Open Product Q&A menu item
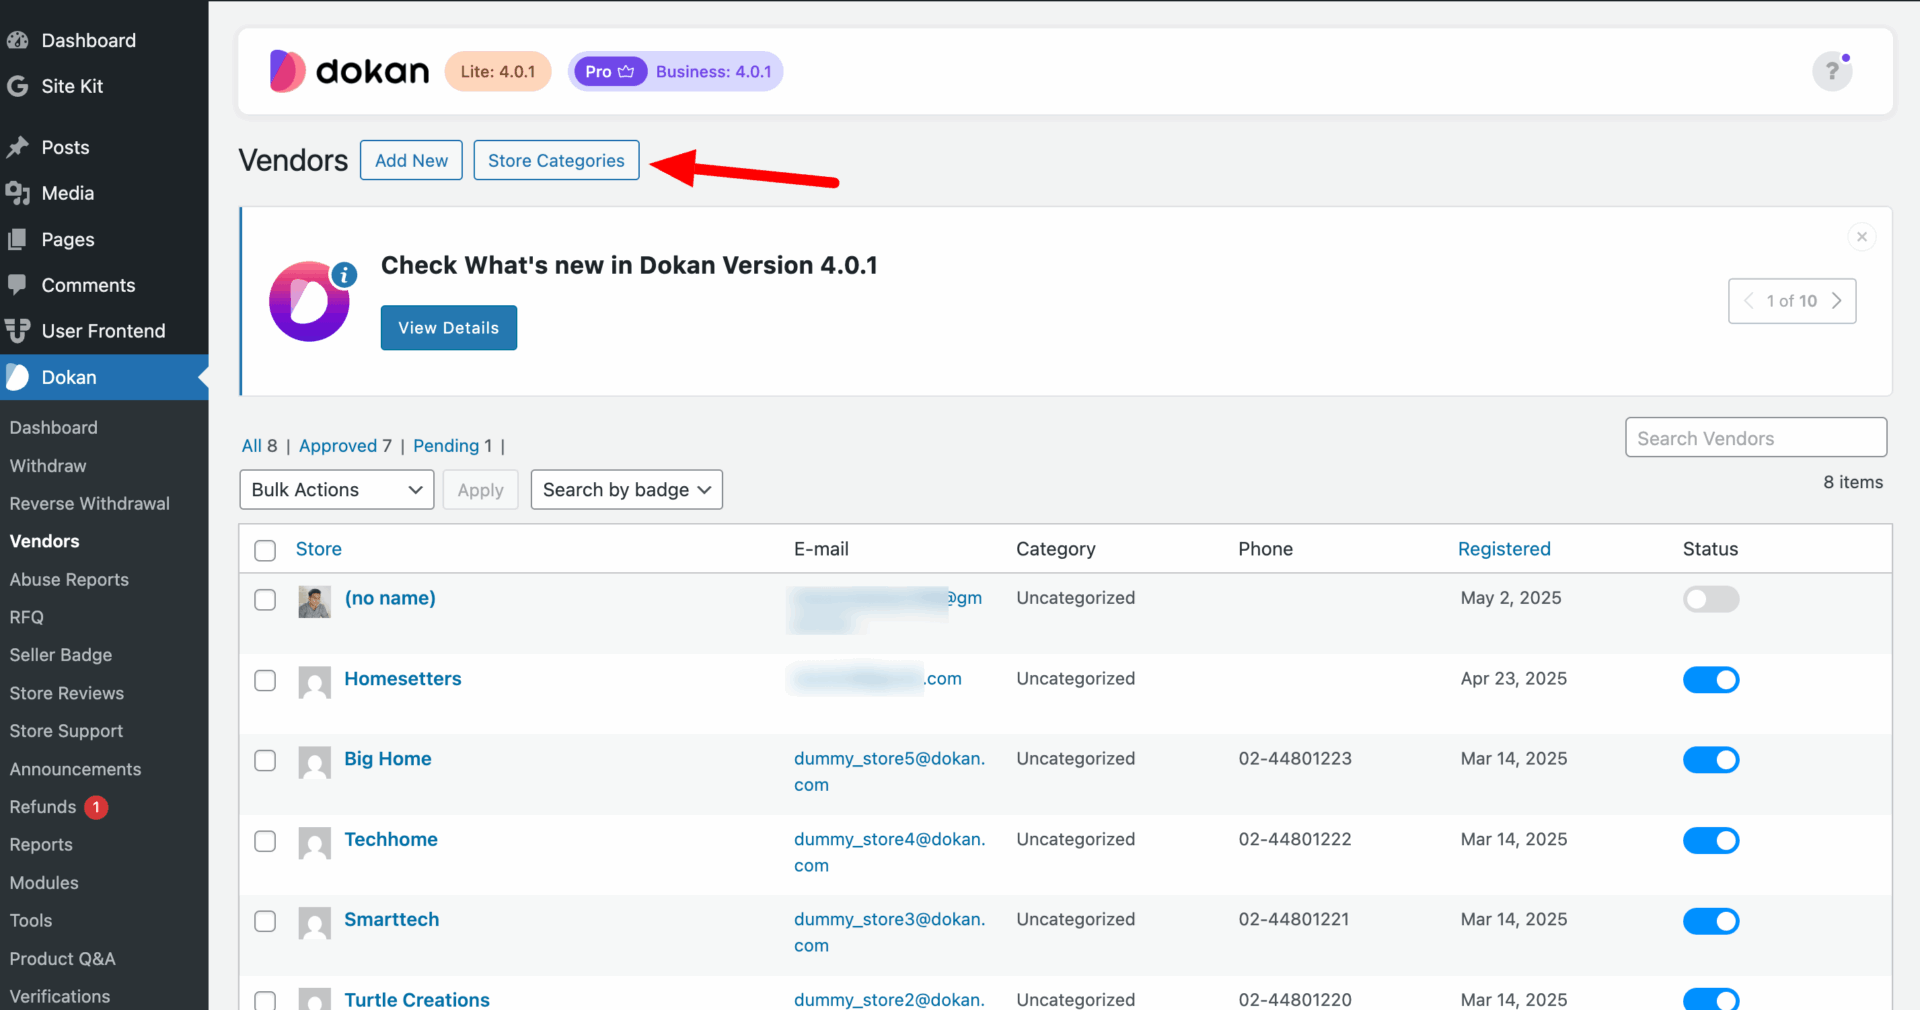This screenshot has width=1920, height=1010. 62,959
